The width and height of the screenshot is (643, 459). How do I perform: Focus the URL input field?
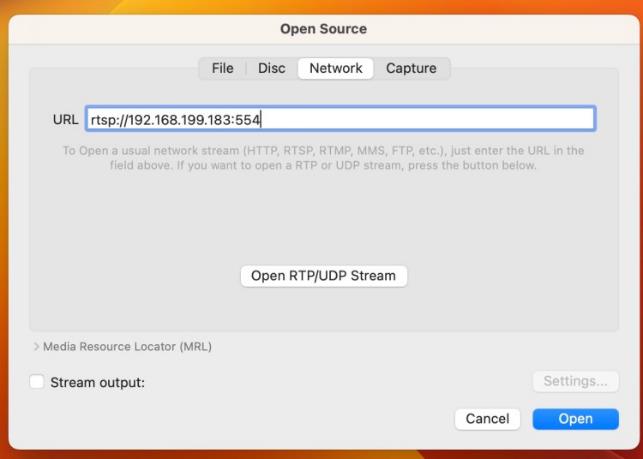pyautogui.click(x=420, y=119)
